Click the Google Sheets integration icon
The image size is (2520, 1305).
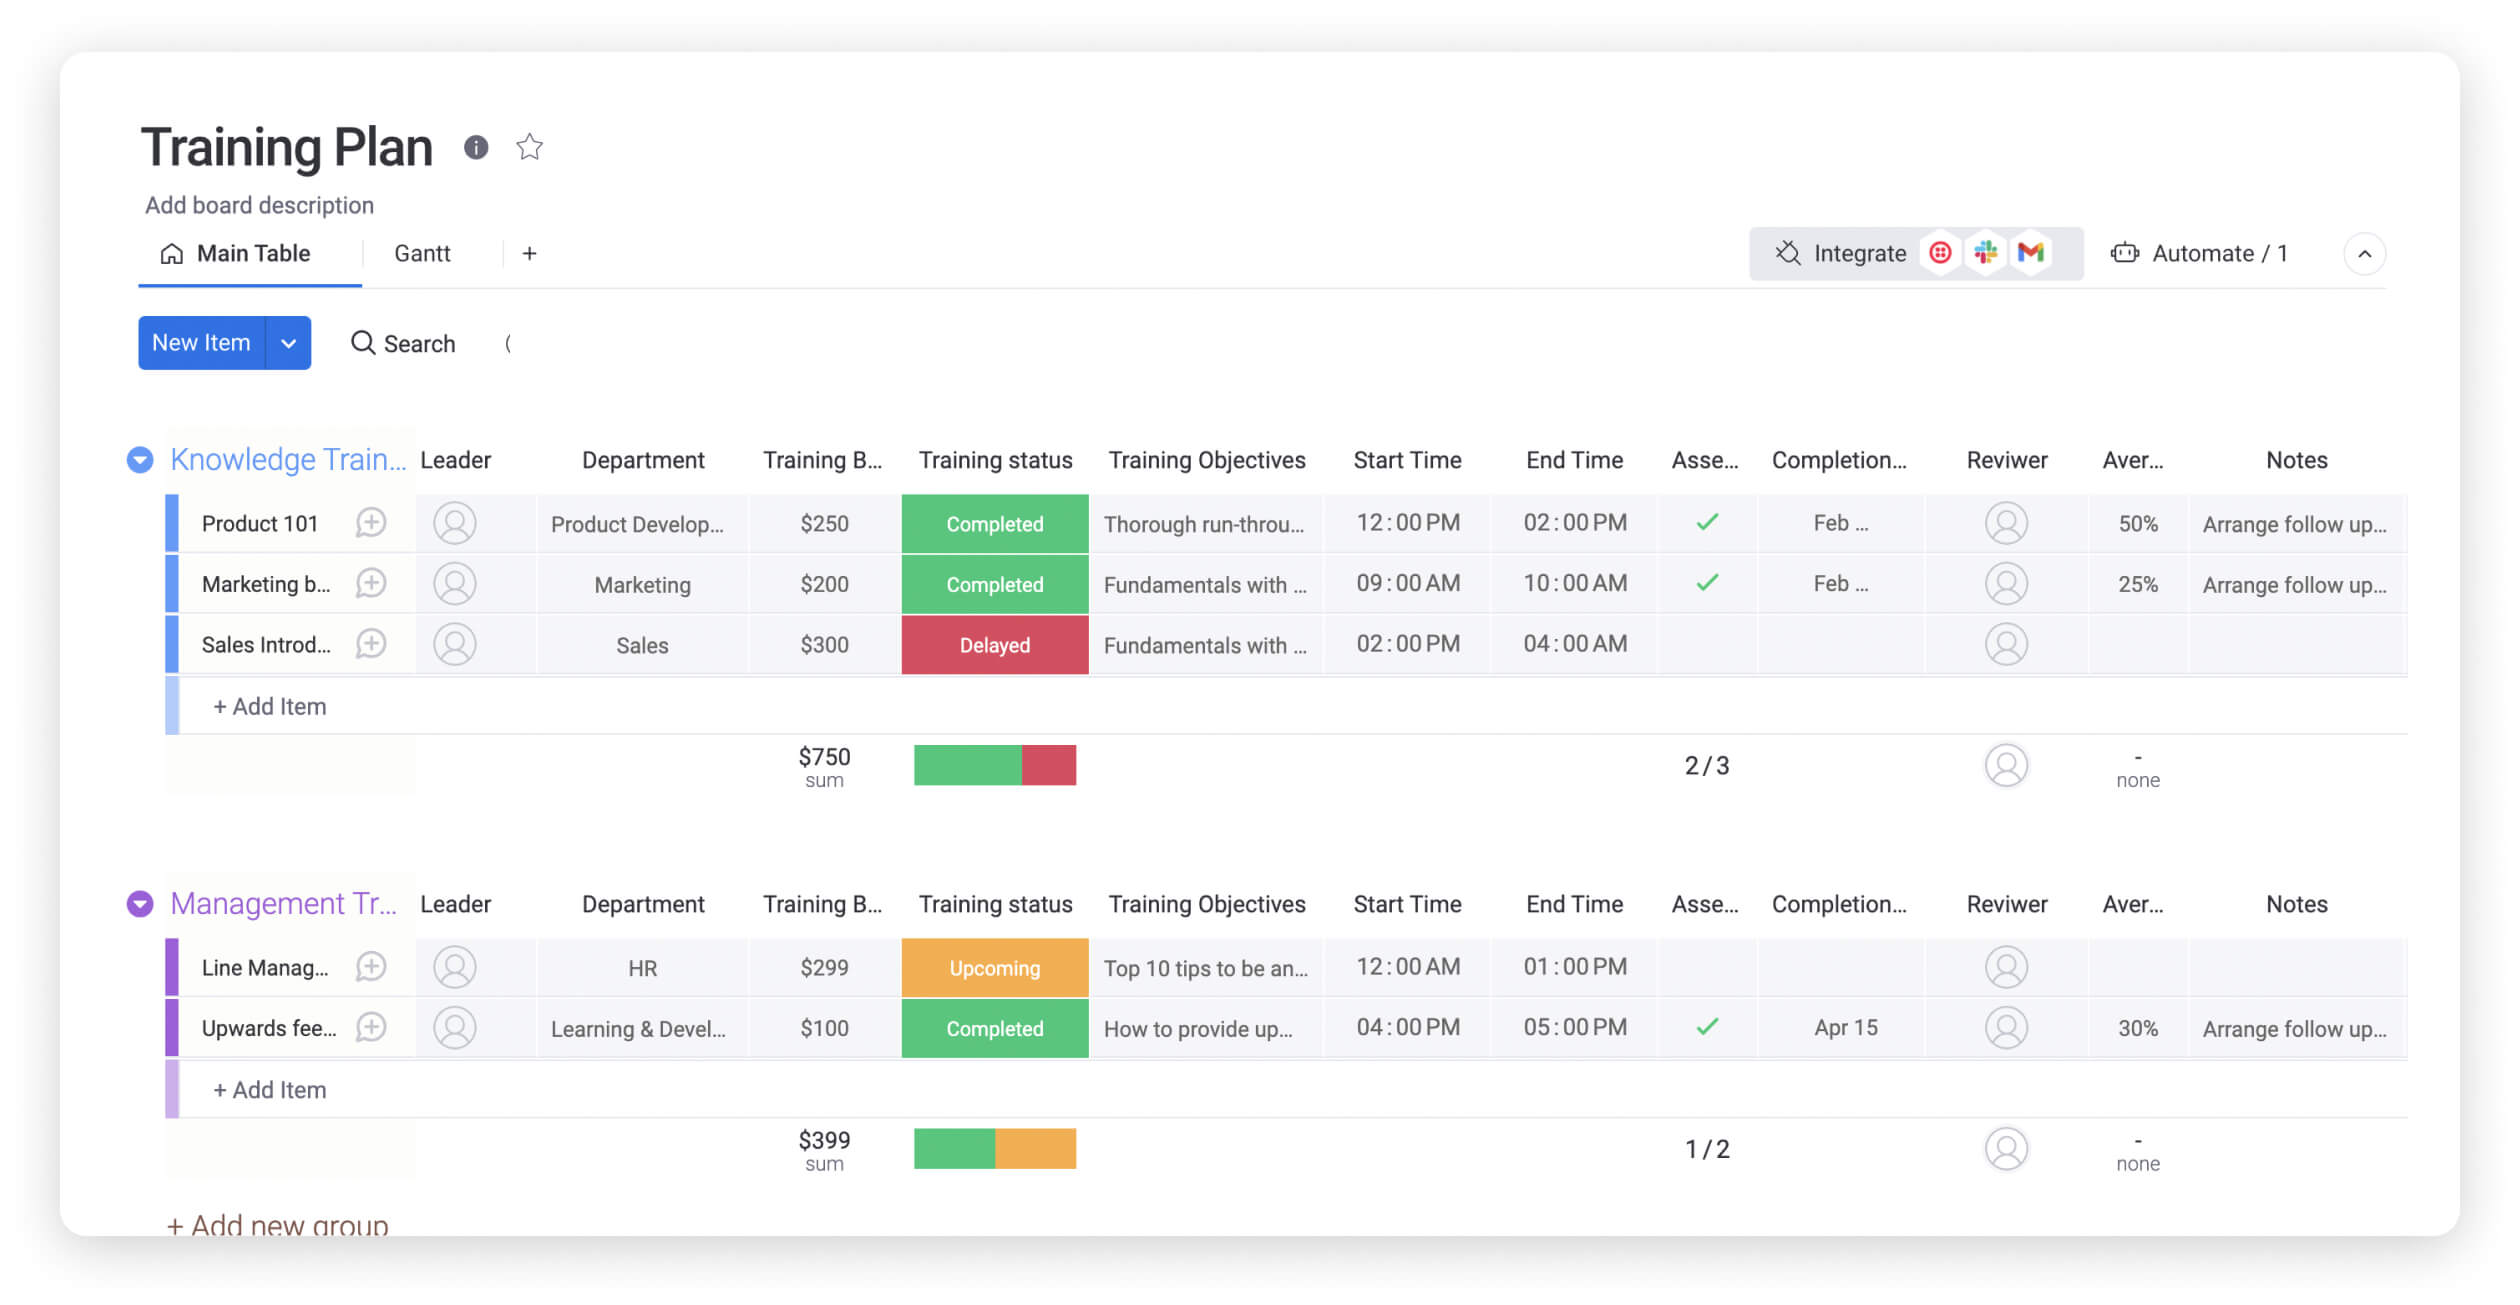pos(2031,253)
